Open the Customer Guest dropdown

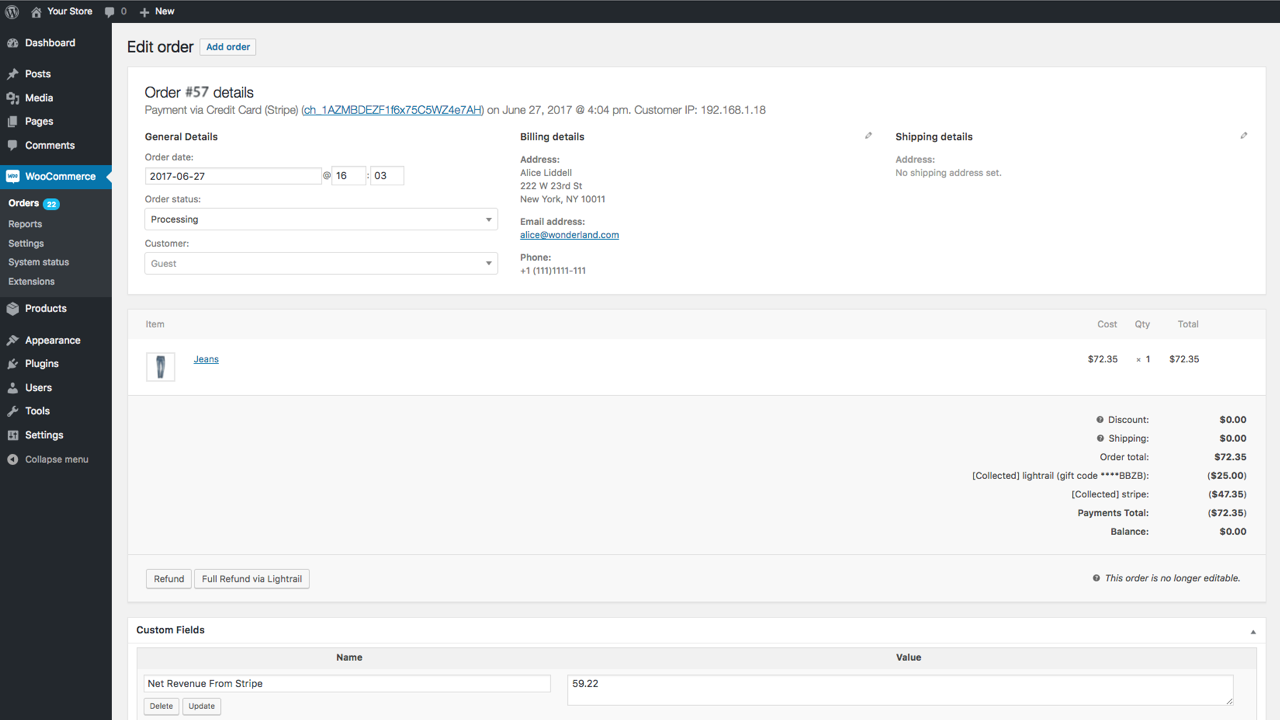coord(321,263)
